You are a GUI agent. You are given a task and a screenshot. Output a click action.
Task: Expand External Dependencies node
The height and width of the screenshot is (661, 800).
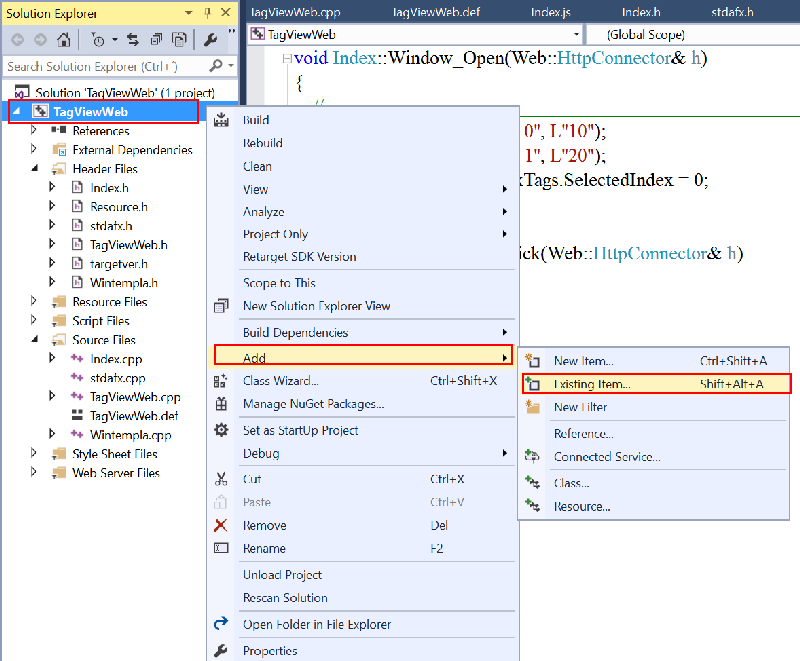pyautogui.click(x=34, y=149)
